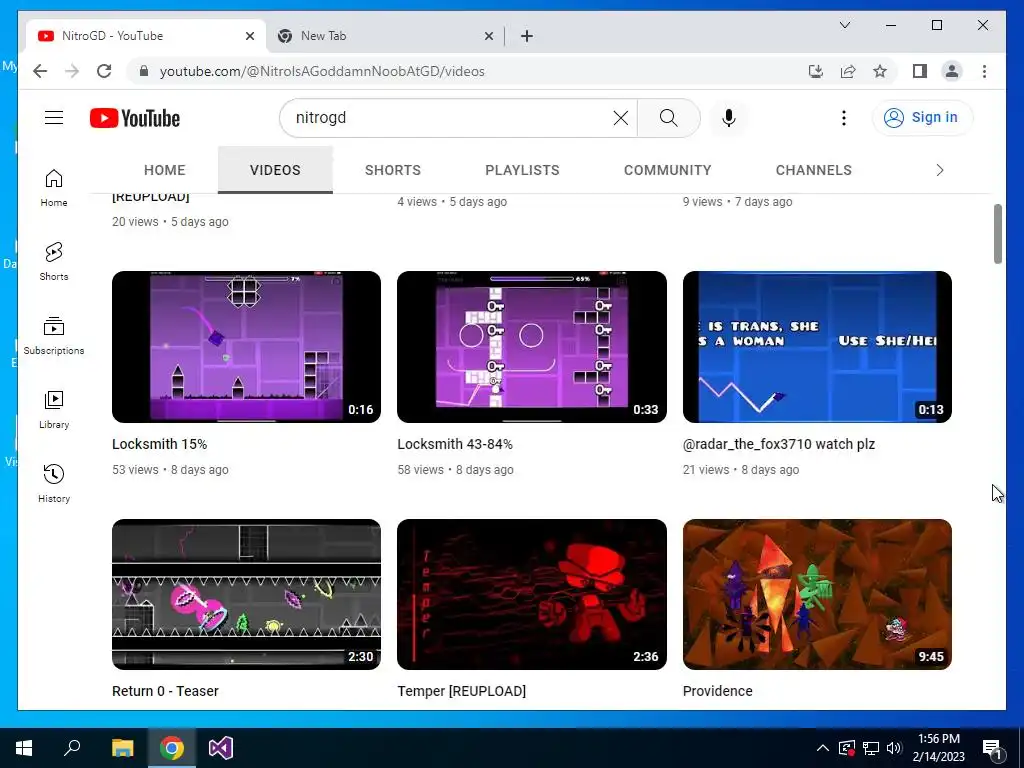Open @radar_the_fox3710 watch plz title
Screen dimensions: 1024x768
[x=778, y=444]
